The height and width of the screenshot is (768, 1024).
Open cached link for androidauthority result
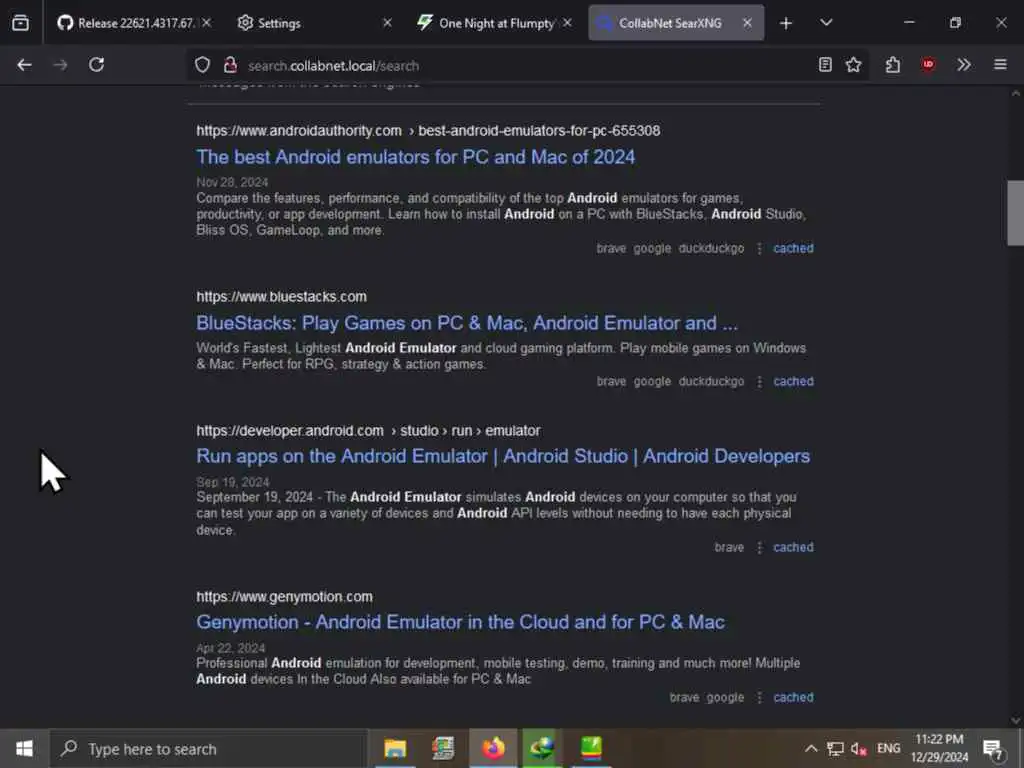(x=793, y=248)
